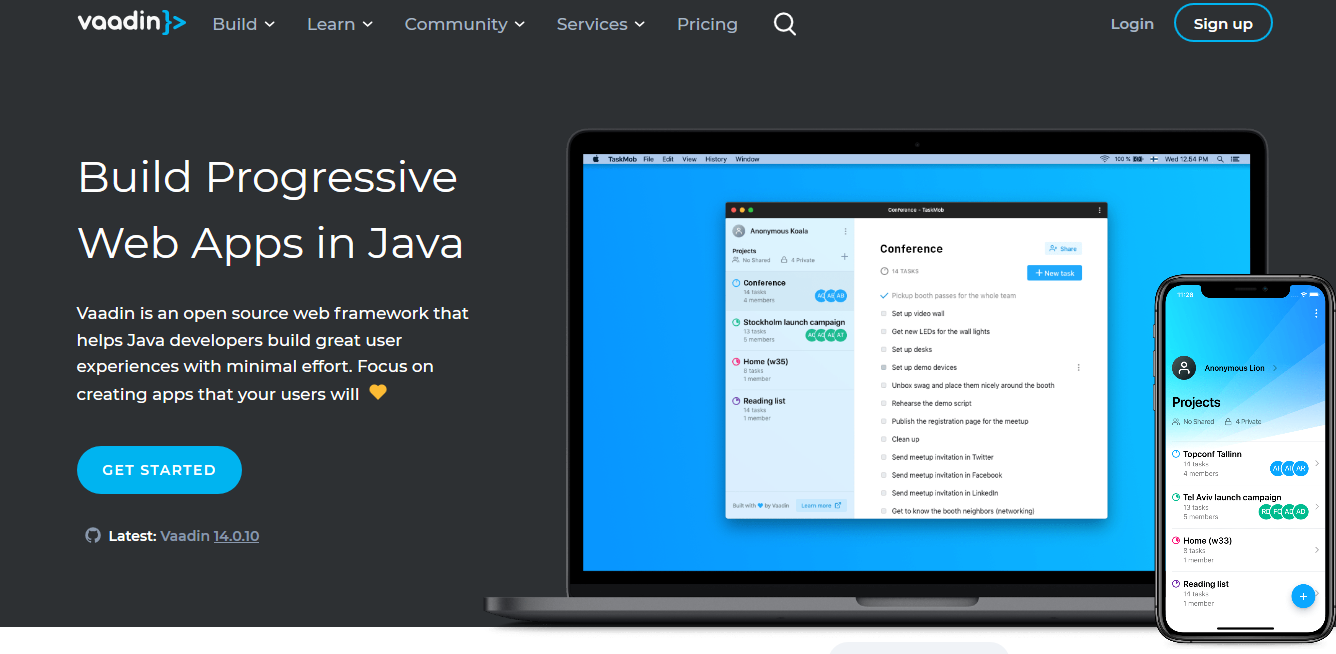Expand the Learn dropdown menu
Image resolution: width=1336 pixels, height=654 pixels.
(340, 24)
